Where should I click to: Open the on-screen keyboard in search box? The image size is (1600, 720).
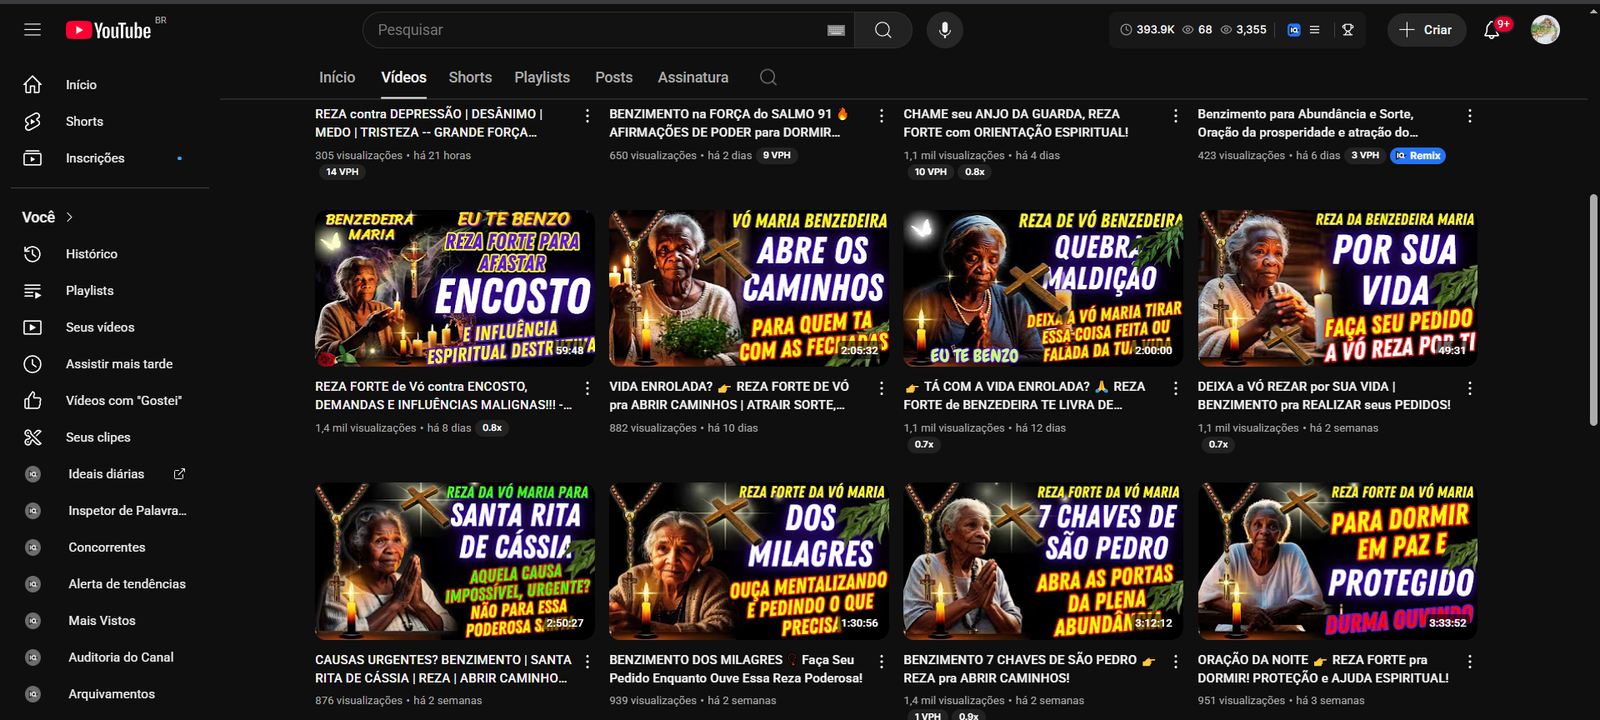[x=836, y=30]
